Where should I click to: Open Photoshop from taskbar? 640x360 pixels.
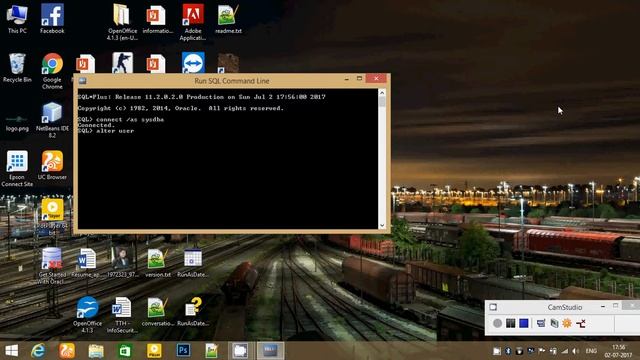pos(183,351)
